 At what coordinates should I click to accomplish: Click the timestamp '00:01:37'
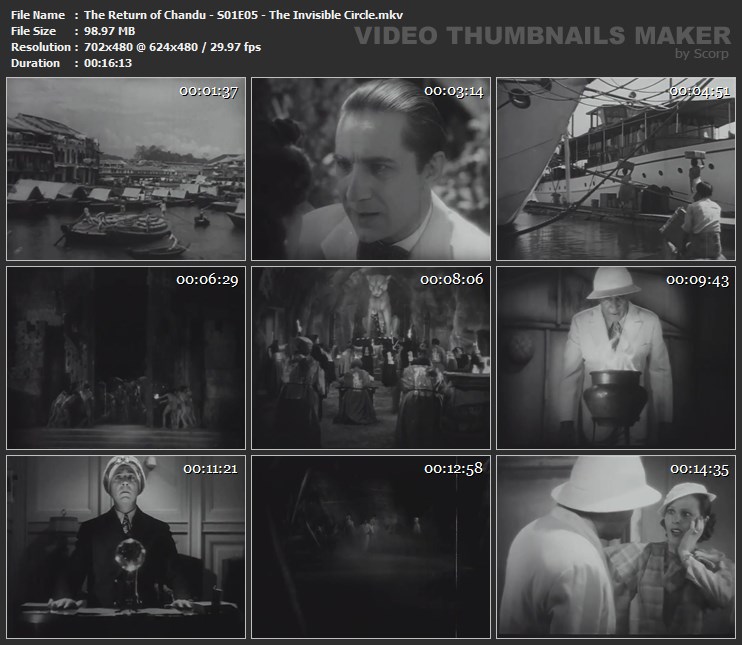coord(209,91)
